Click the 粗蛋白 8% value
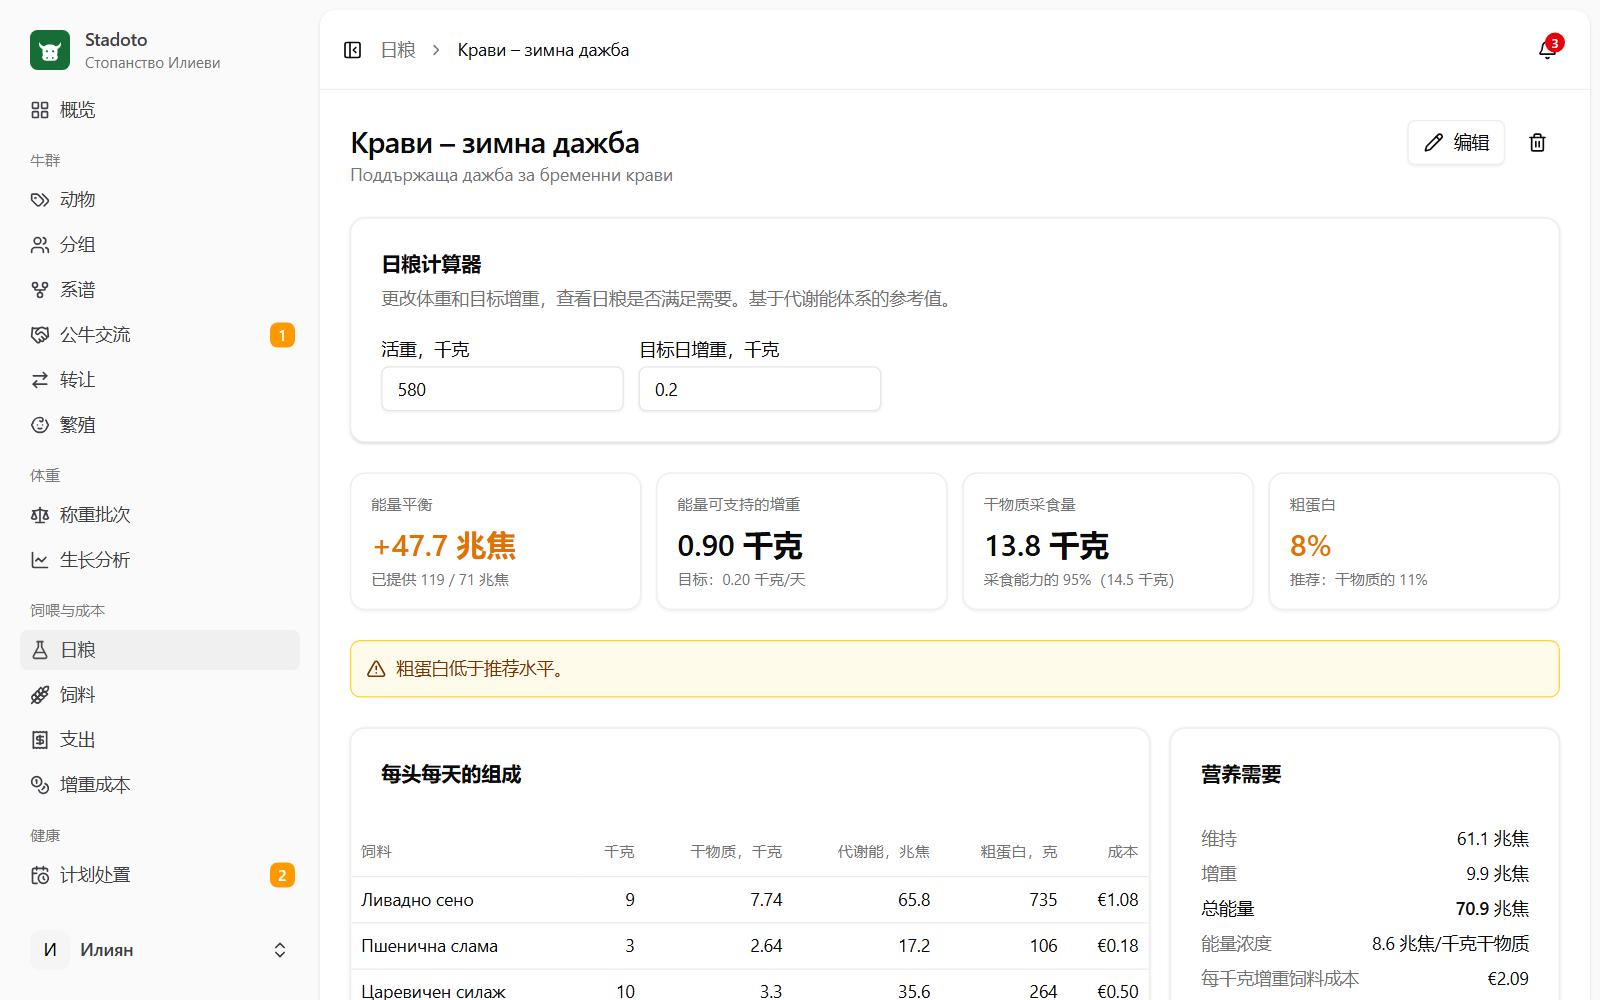This screenshot has height=1000, width=1600. 1310,546
